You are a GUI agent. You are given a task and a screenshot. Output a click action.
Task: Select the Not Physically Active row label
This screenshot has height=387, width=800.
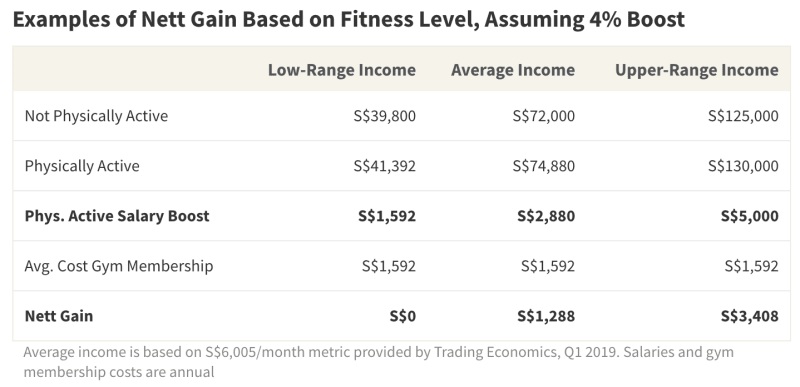point(96,116)
